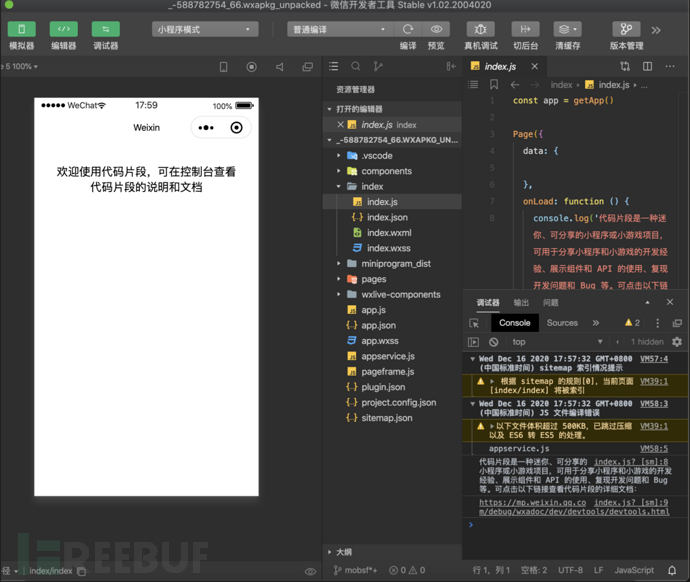Click the notification bell in status bar
The width and height of the screenshot is (690, 582).
click(672, 570)
